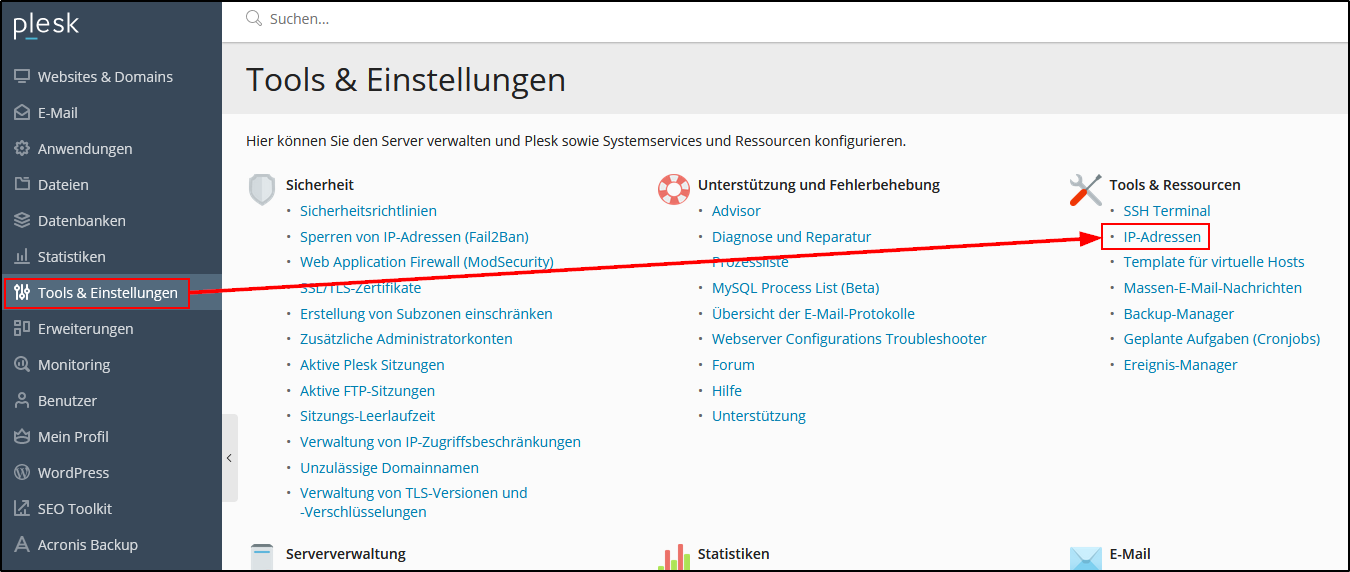Image resolution: width=1350 pixels, height=572 pixels.
Task: Click the Plesk logo
Action: tap(46, 26)
